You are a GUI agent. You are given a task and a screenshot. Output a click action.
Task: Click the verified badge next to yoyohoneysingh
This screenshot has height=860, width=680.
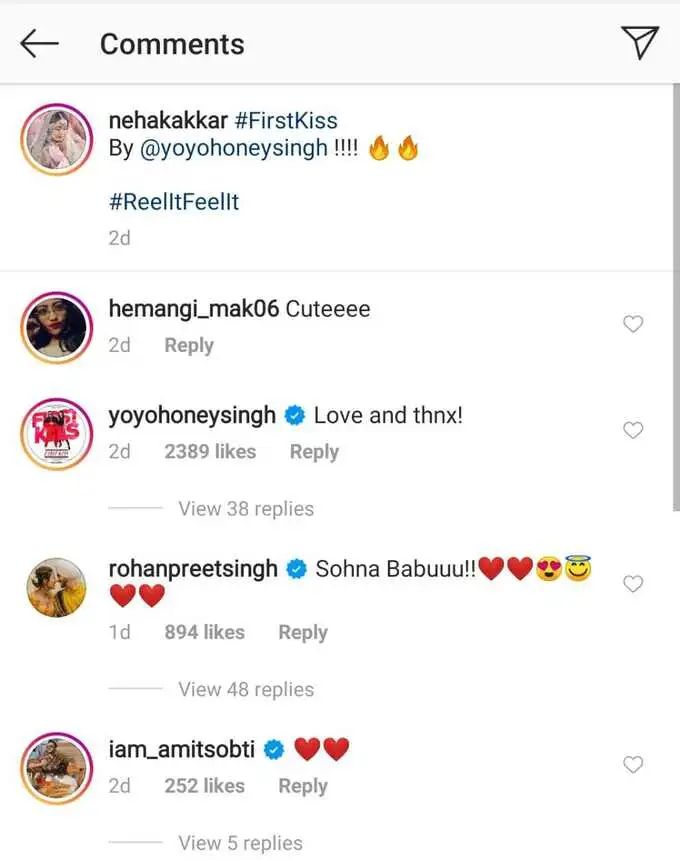click(x=293, y=414)
